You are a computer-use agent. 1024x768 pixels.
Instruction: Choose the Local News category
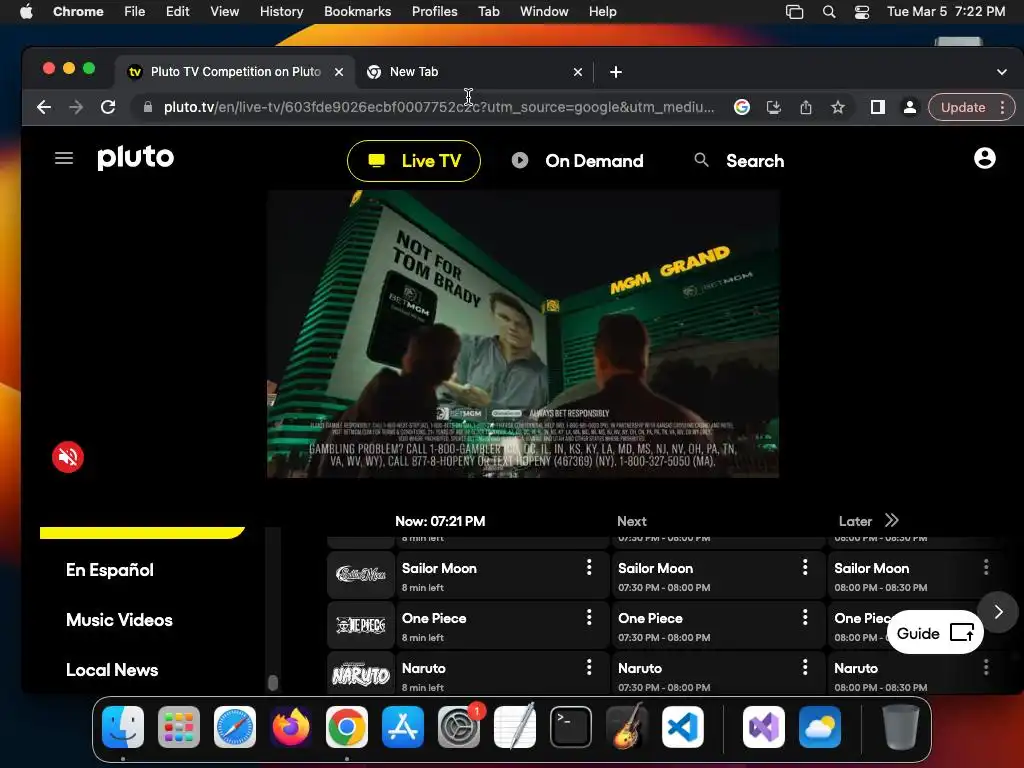tap(112, 670)
